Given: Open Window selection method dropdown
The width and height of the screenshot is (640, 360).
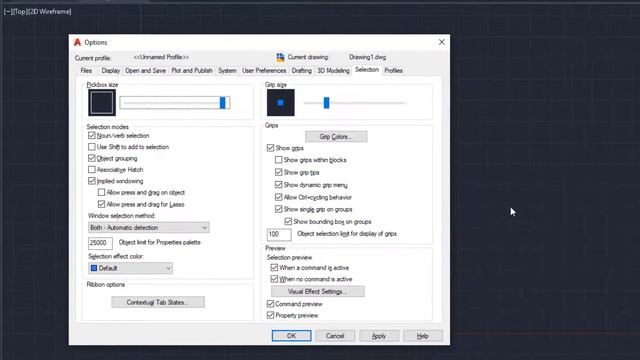Looking at the screenshot, I should [149, 227].
